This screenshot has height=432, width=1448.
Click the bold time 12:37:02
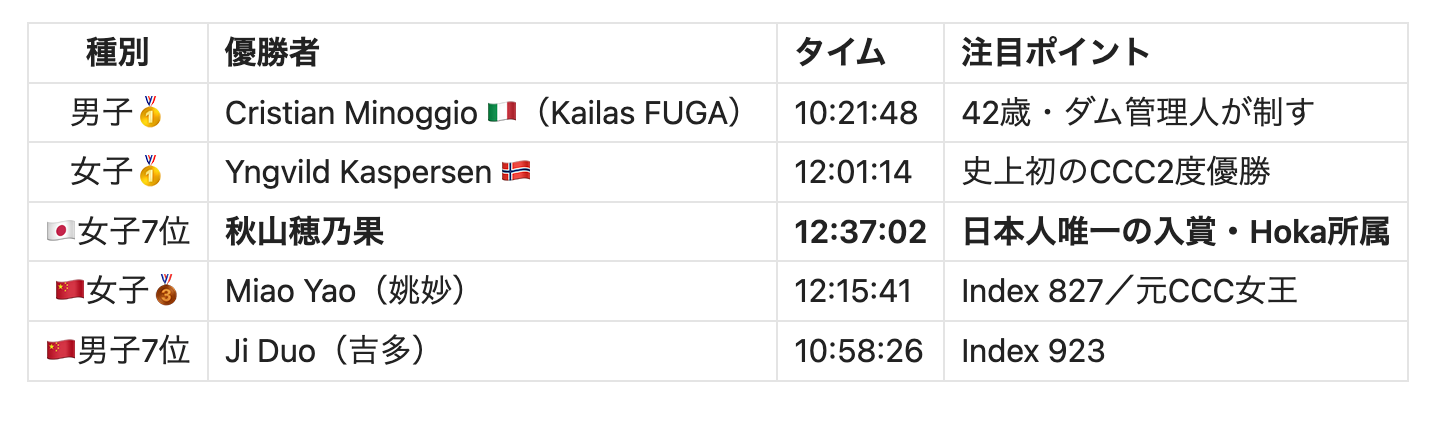(x=861, y=232)
